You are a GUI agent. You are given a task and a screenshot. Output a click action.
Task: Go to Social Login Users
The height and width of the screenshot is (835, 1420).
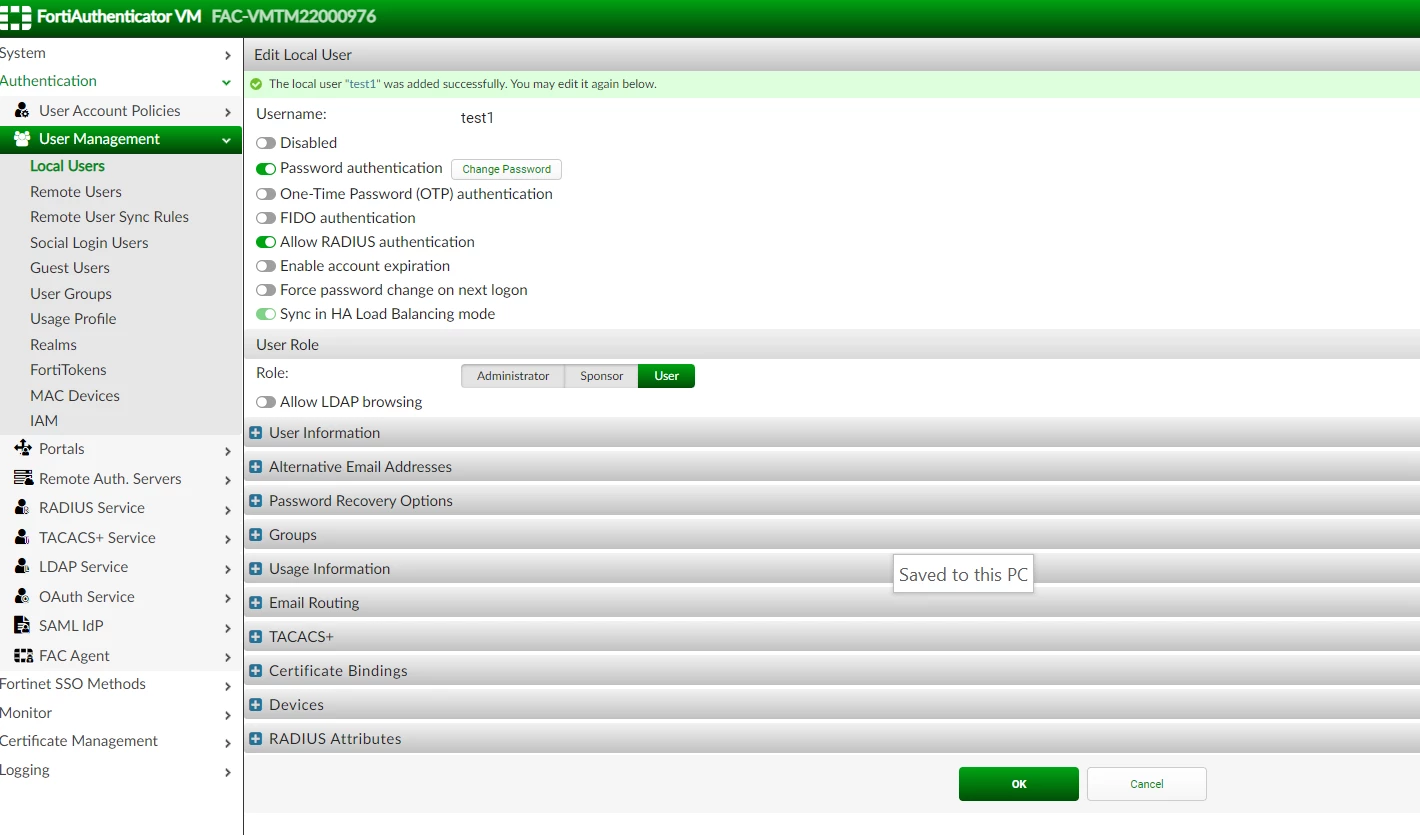89,243
